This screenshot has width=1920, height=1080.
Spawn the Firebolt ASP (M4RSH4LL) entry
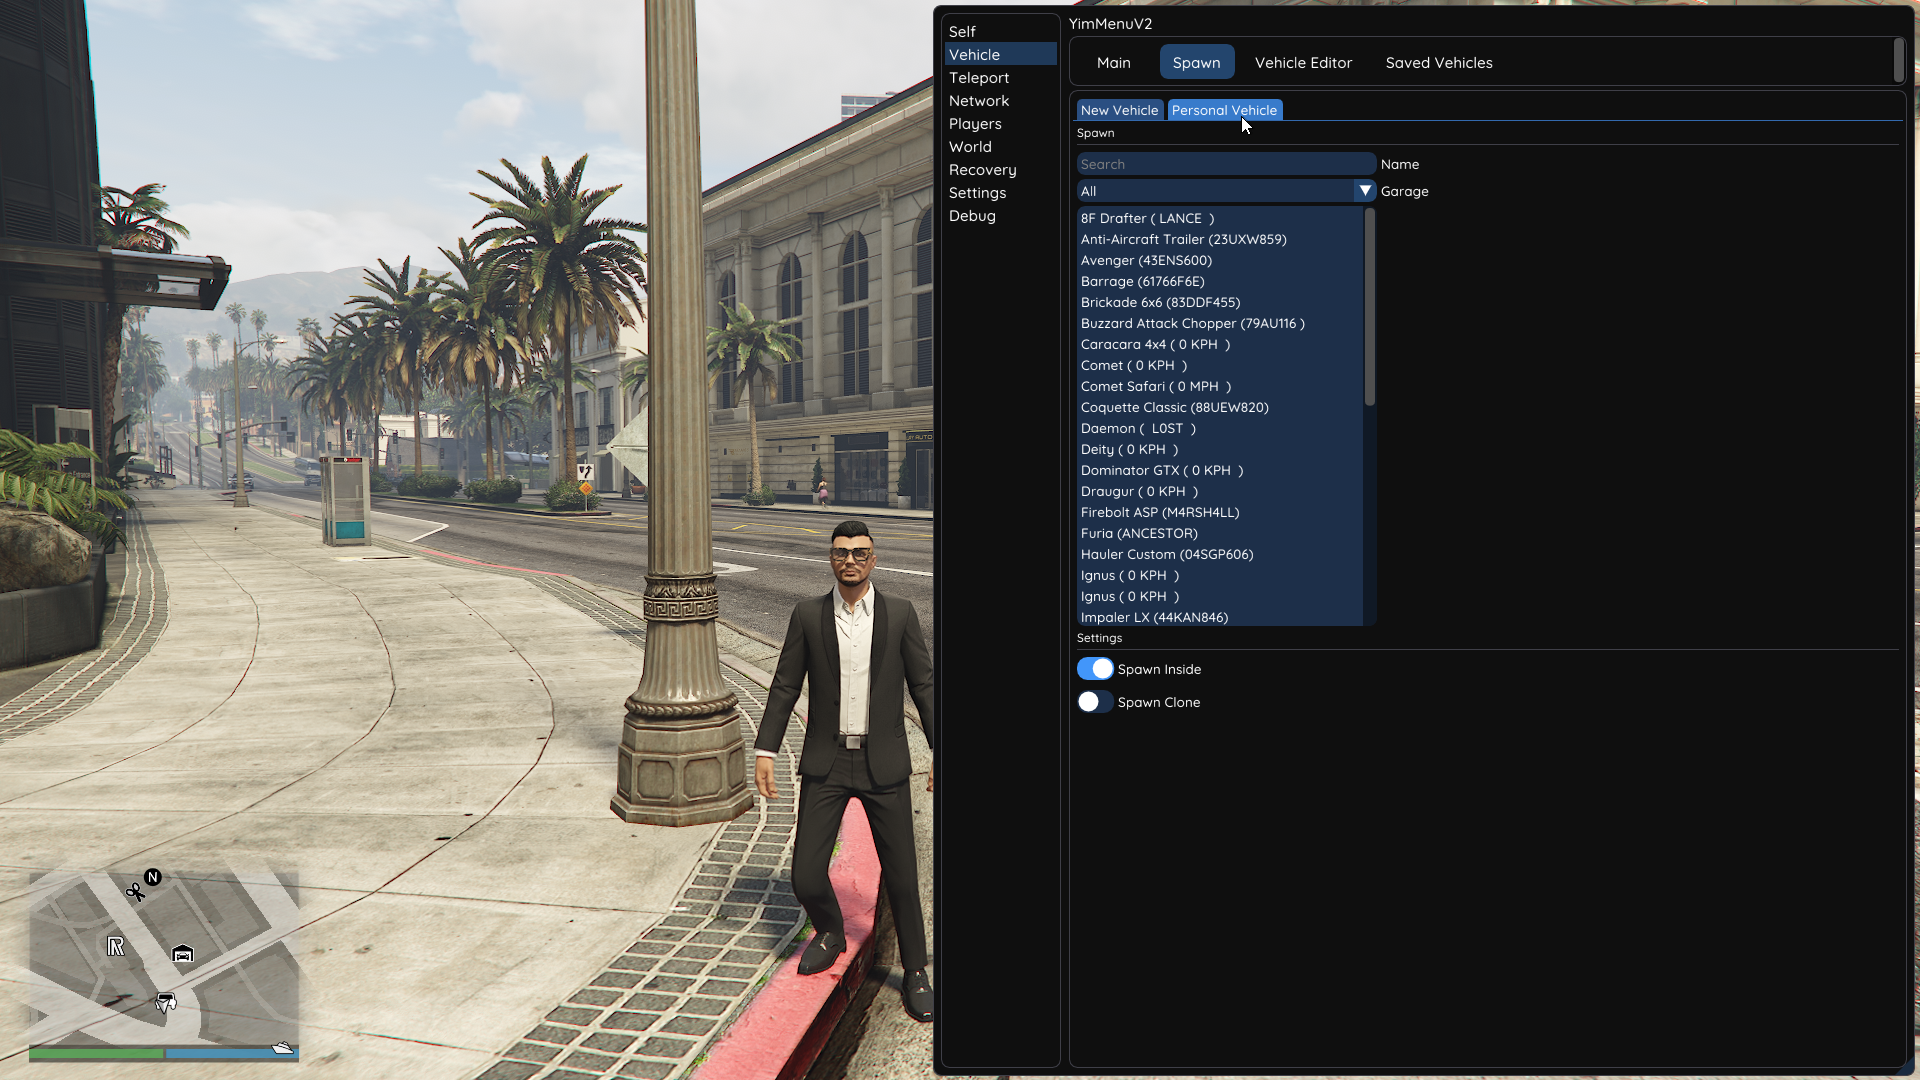coord(1159,512)
